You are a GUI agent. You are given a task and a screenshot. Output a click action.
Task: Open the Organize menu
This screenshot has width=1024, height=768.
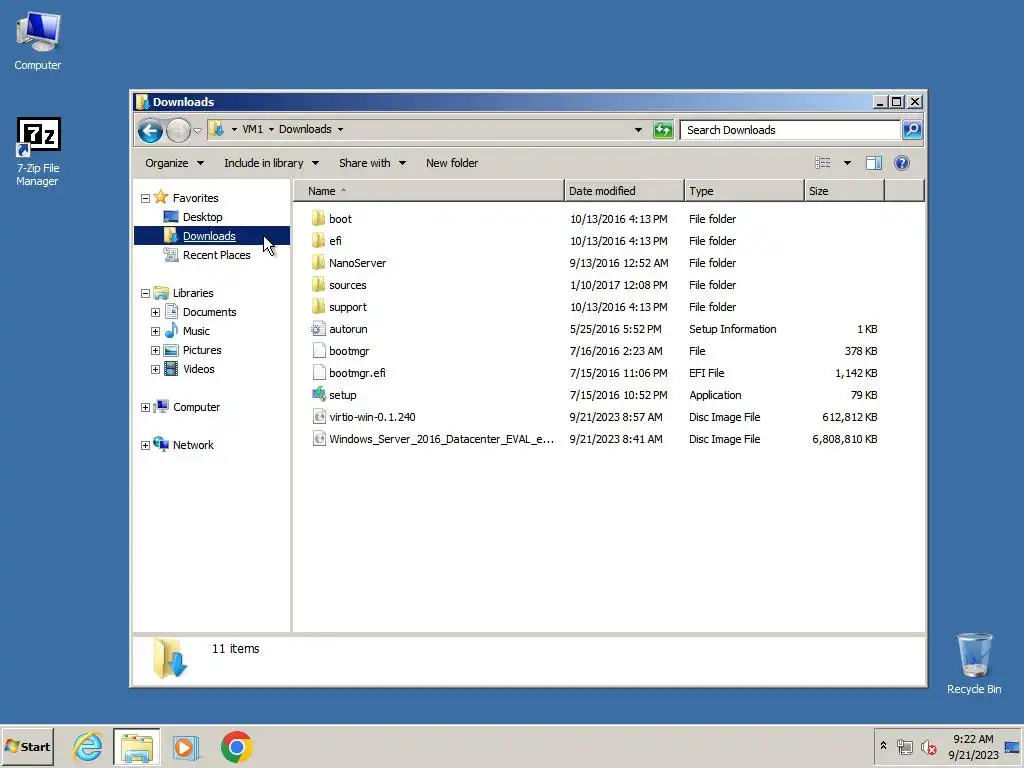(174, 163)
